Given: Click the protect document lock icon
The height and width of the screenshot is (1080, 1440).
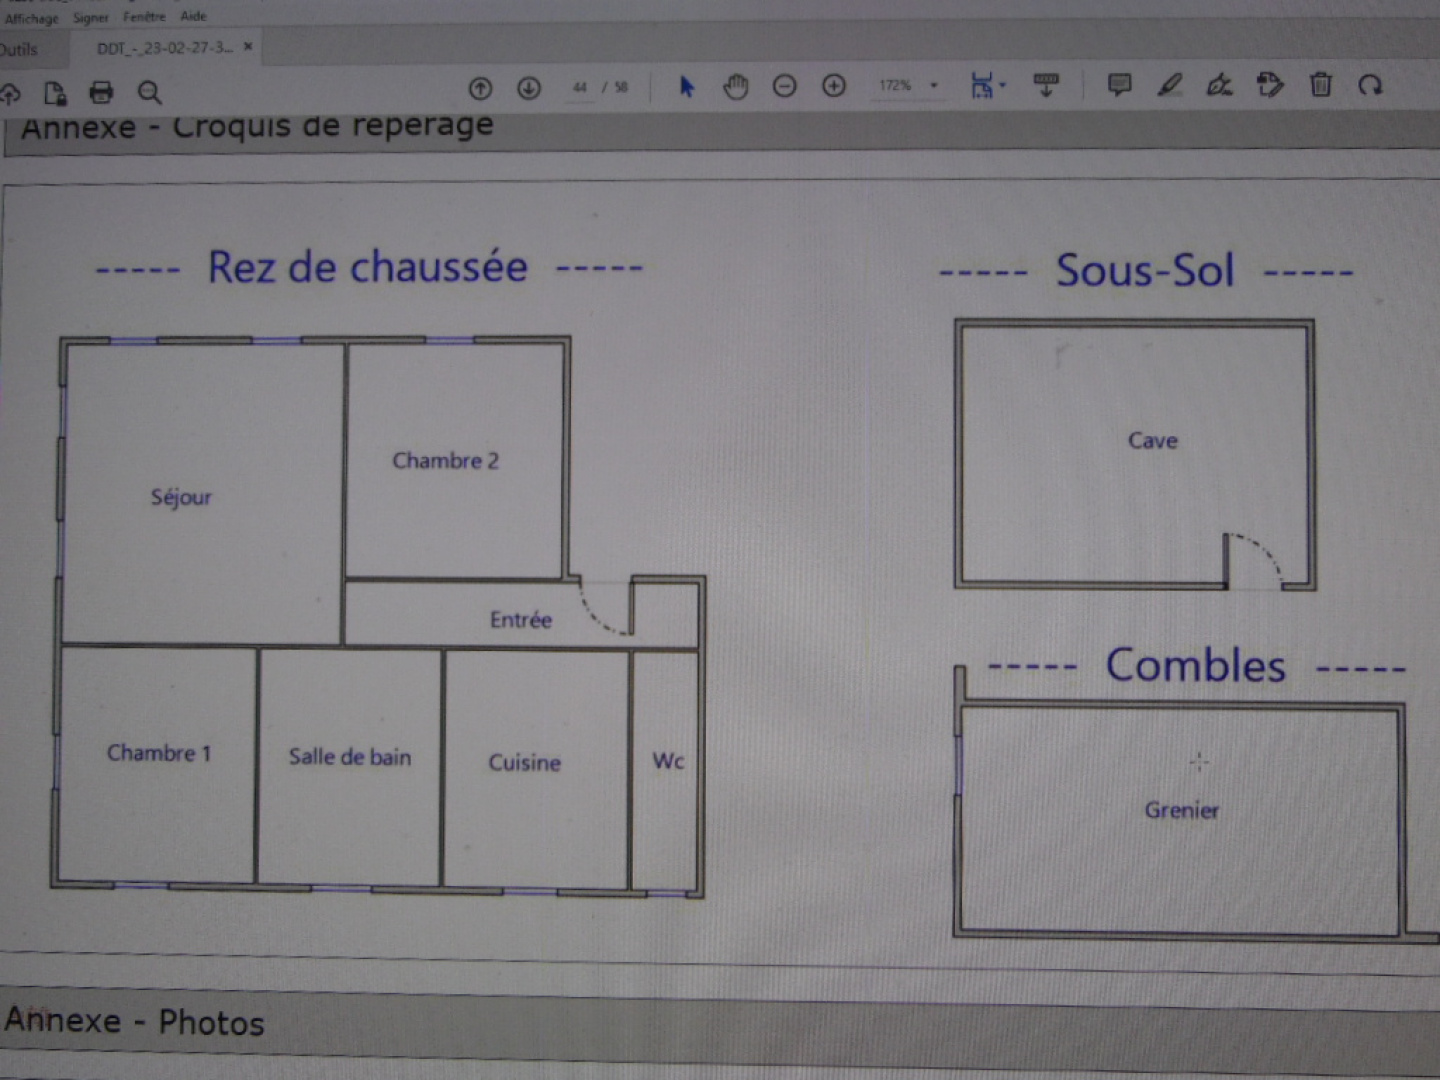Looking at the screenshot, I should (55, 93).
